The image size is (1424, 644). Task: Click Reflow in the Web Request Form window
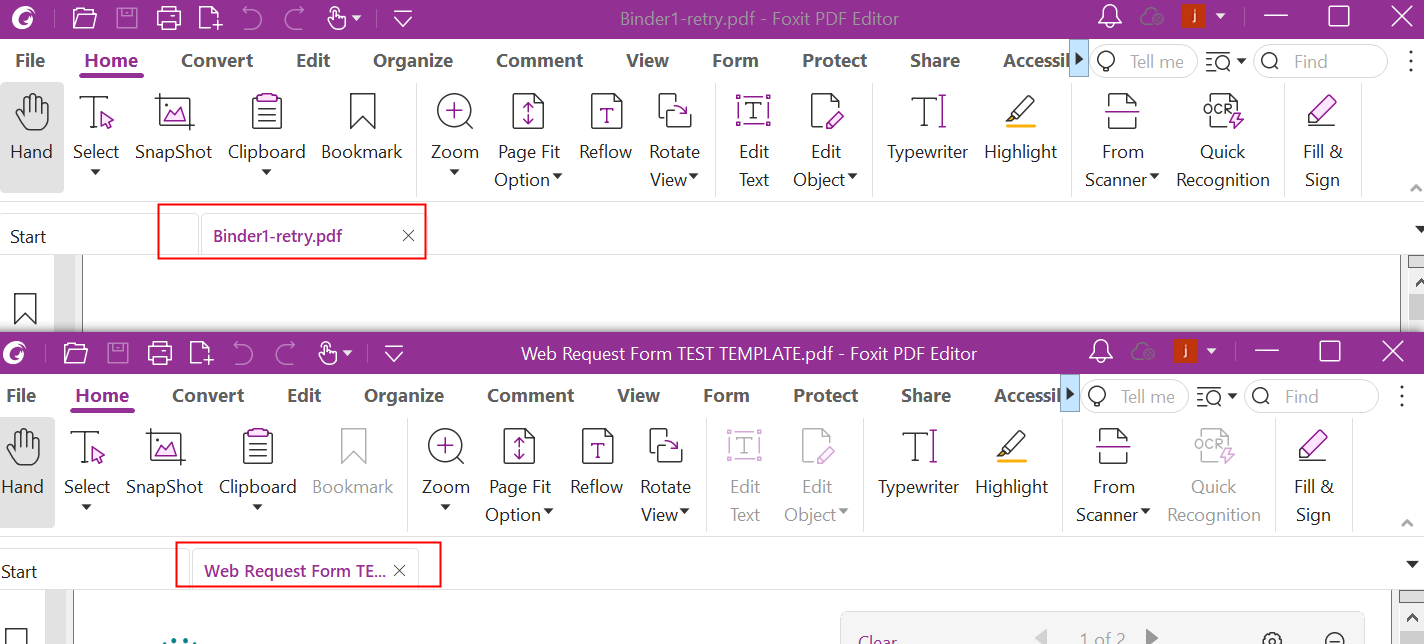tap(596, 463)
